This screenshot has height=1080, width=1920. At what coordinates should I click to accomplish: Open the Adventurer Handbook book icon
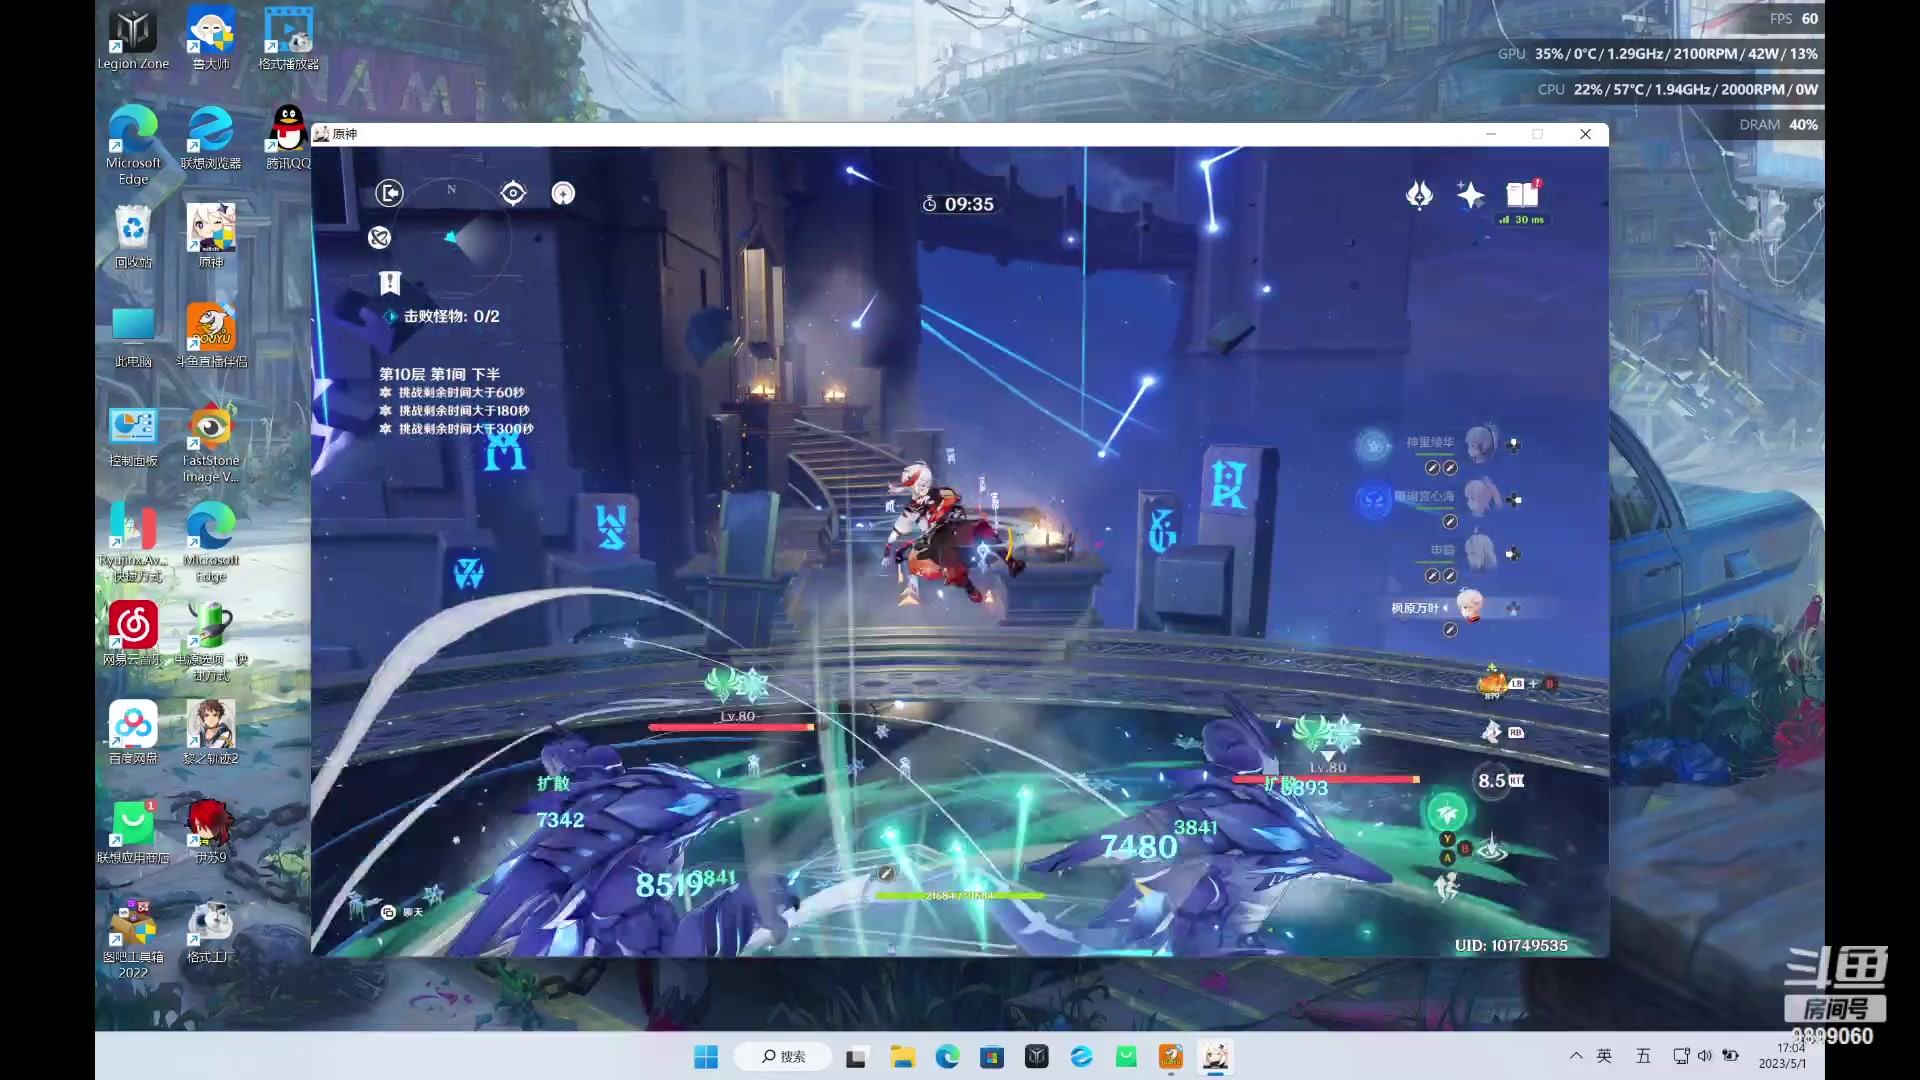pyautogui.click(x=1522, y=194)
